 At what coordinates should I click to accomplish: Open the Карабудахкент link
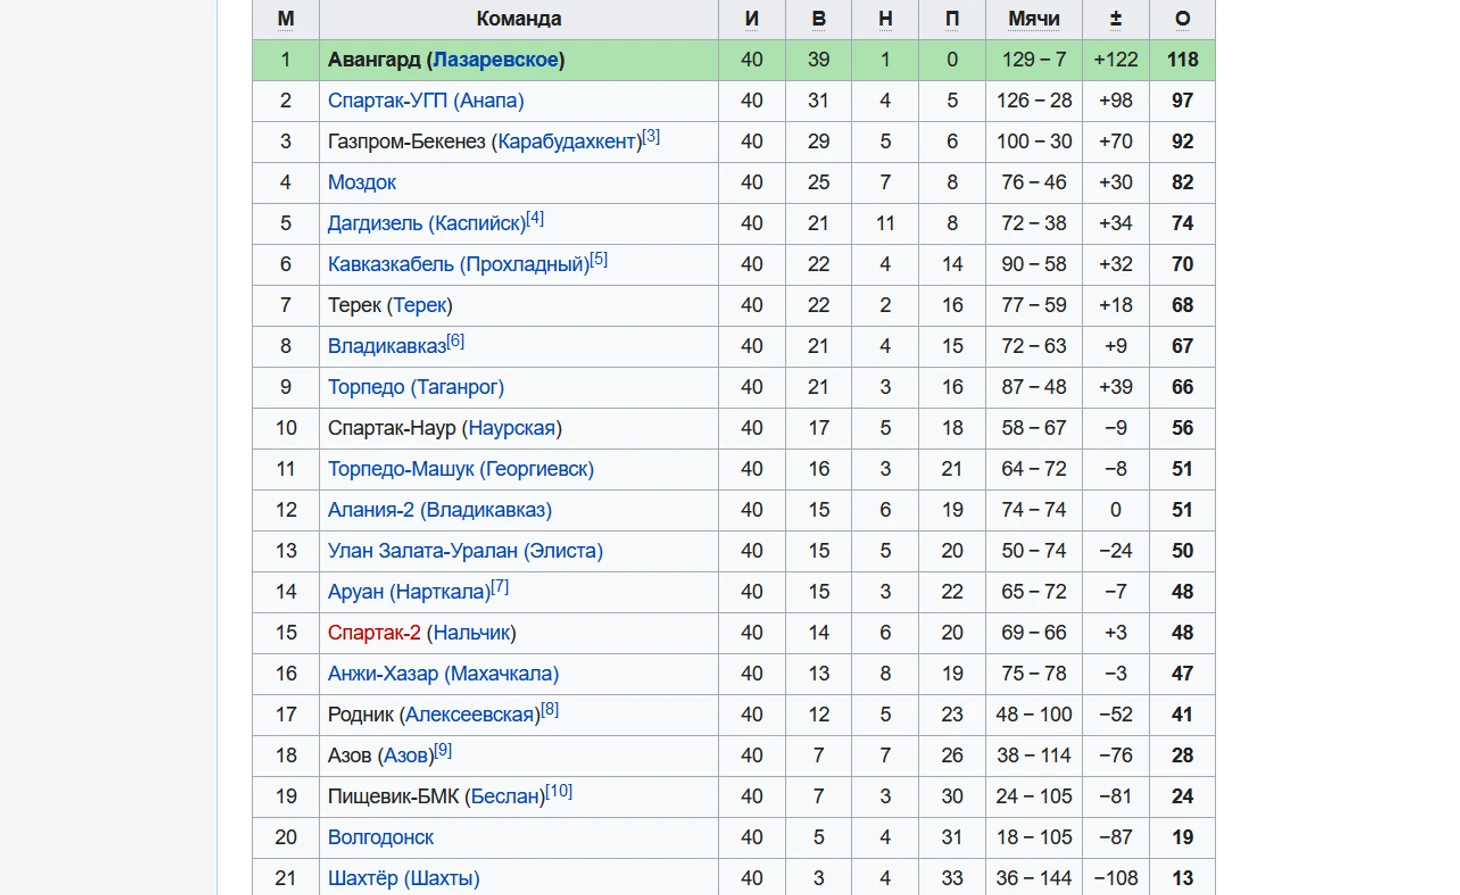(567, 142)
